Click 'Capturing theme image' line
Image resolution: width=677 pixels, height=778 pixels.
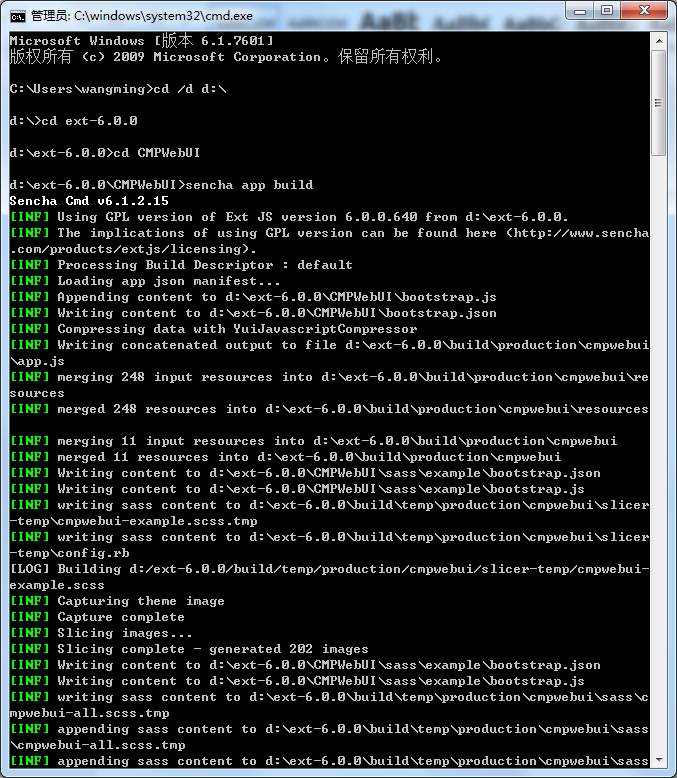coord(117,601)
